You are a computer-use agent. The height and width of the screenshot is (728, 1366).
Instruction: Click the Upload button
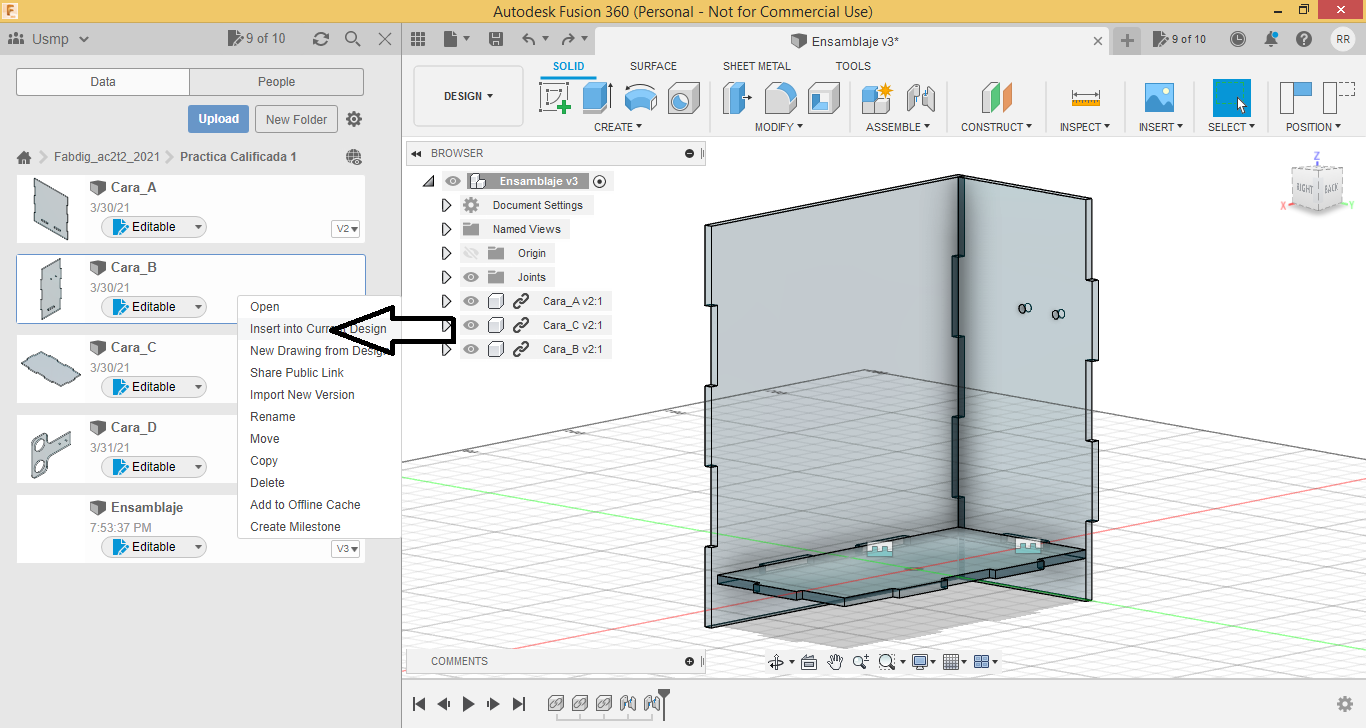click(x=218, y=119)
